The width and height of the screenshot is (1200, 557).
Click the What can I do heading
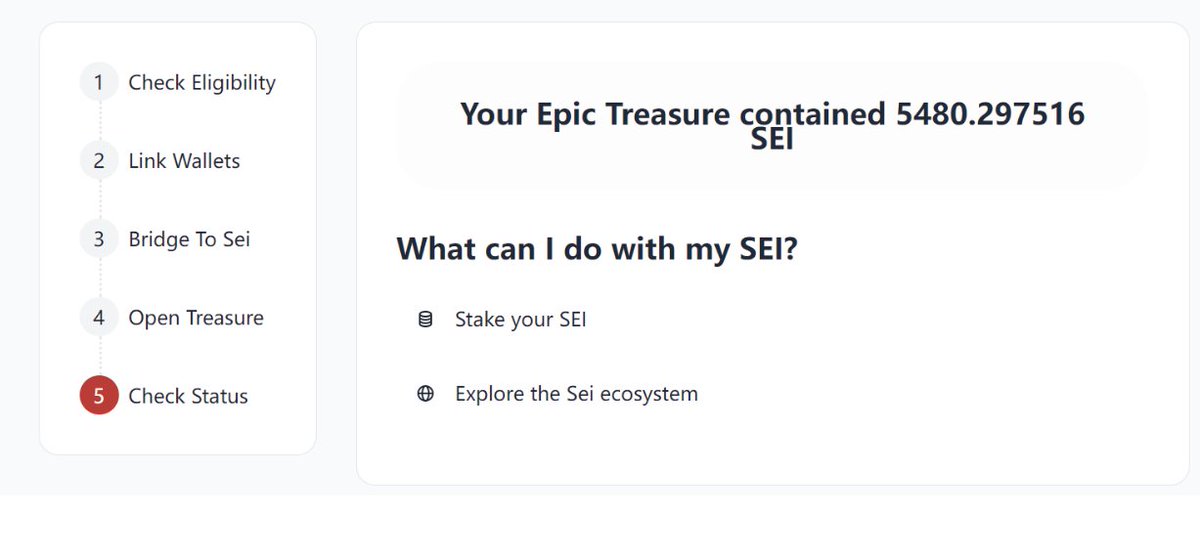(597, 248)
